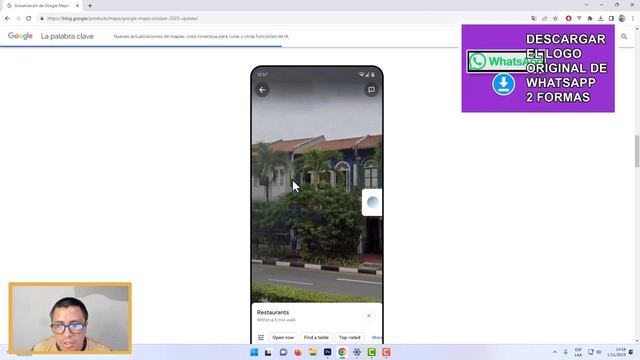The width and height of the screenshot is (640, 360).
Task: Open Photoshop from taskbar
Action: pyautogui.click(x=327, y=352)
